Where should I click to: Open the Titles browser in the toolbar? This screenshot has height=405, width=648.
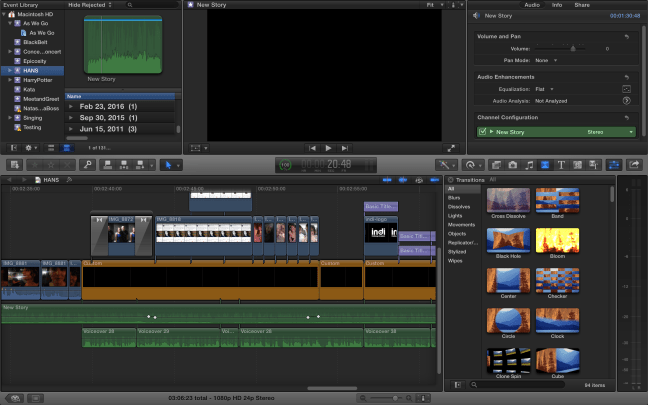pyautogui.click(x=560, y=164)
